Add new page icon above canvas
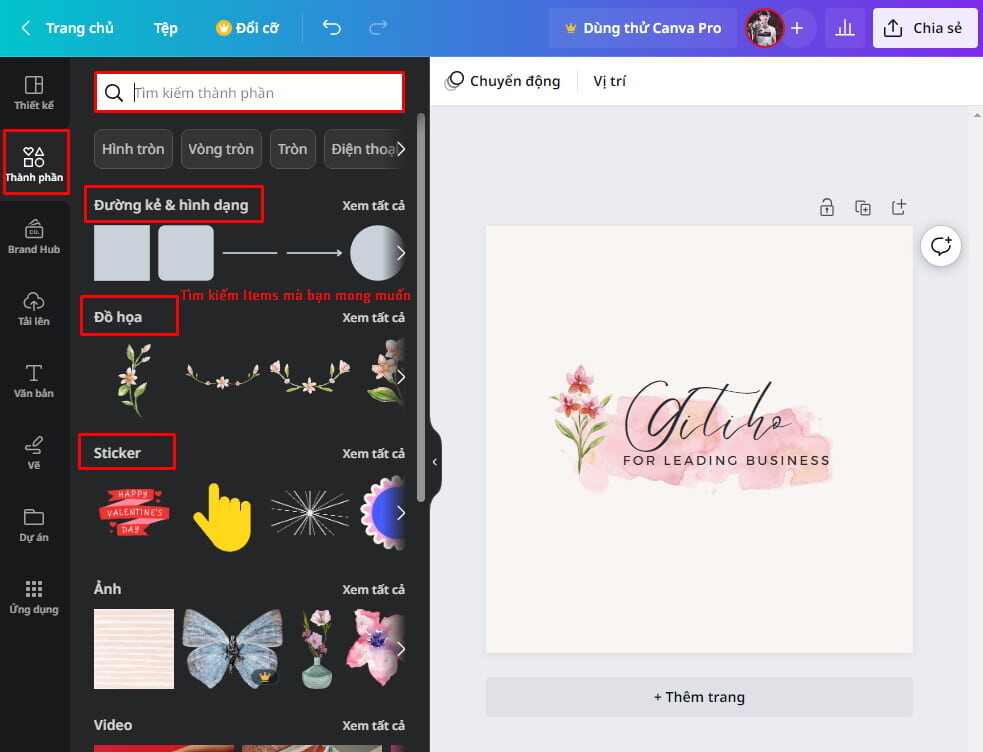 (899, 207)
